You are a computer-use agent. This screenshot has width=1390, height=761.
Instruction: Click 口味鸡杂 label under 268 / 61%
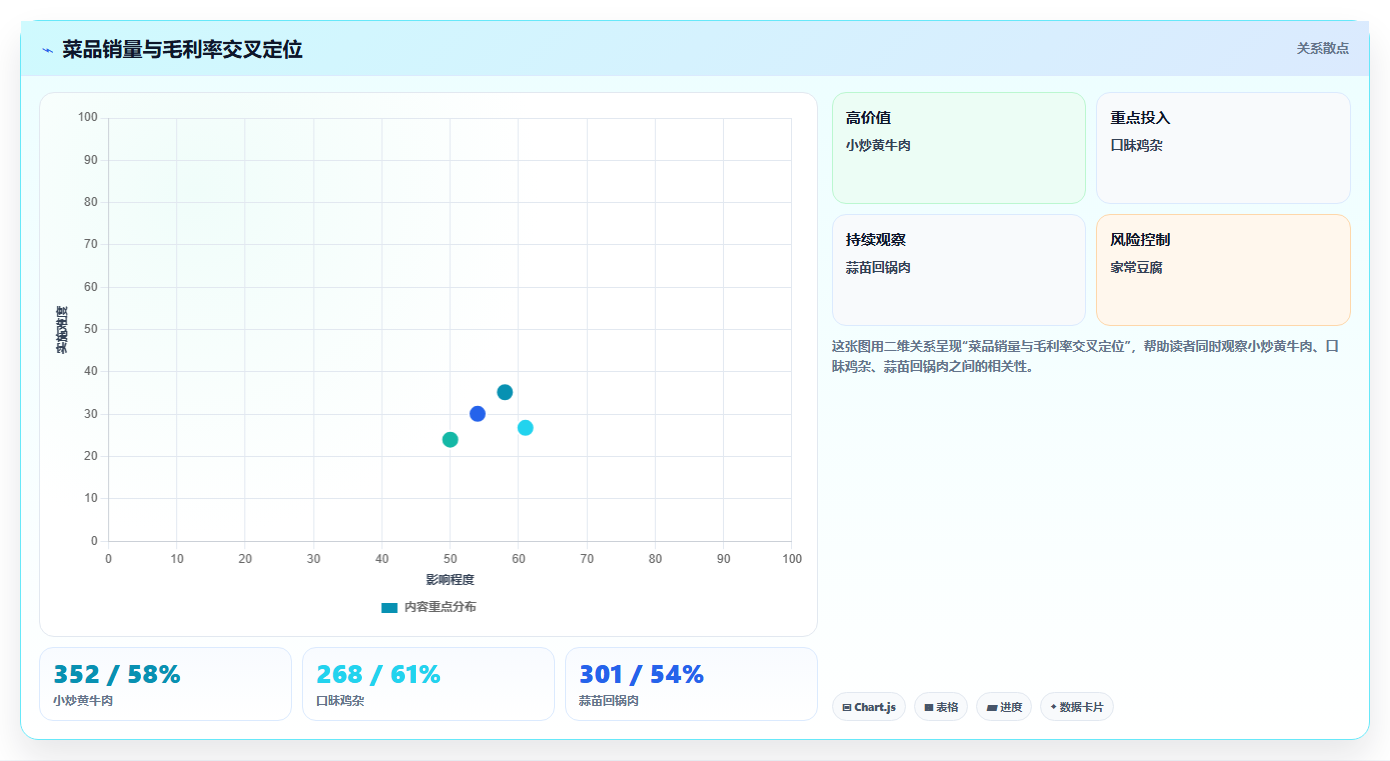tap(340, 701)
